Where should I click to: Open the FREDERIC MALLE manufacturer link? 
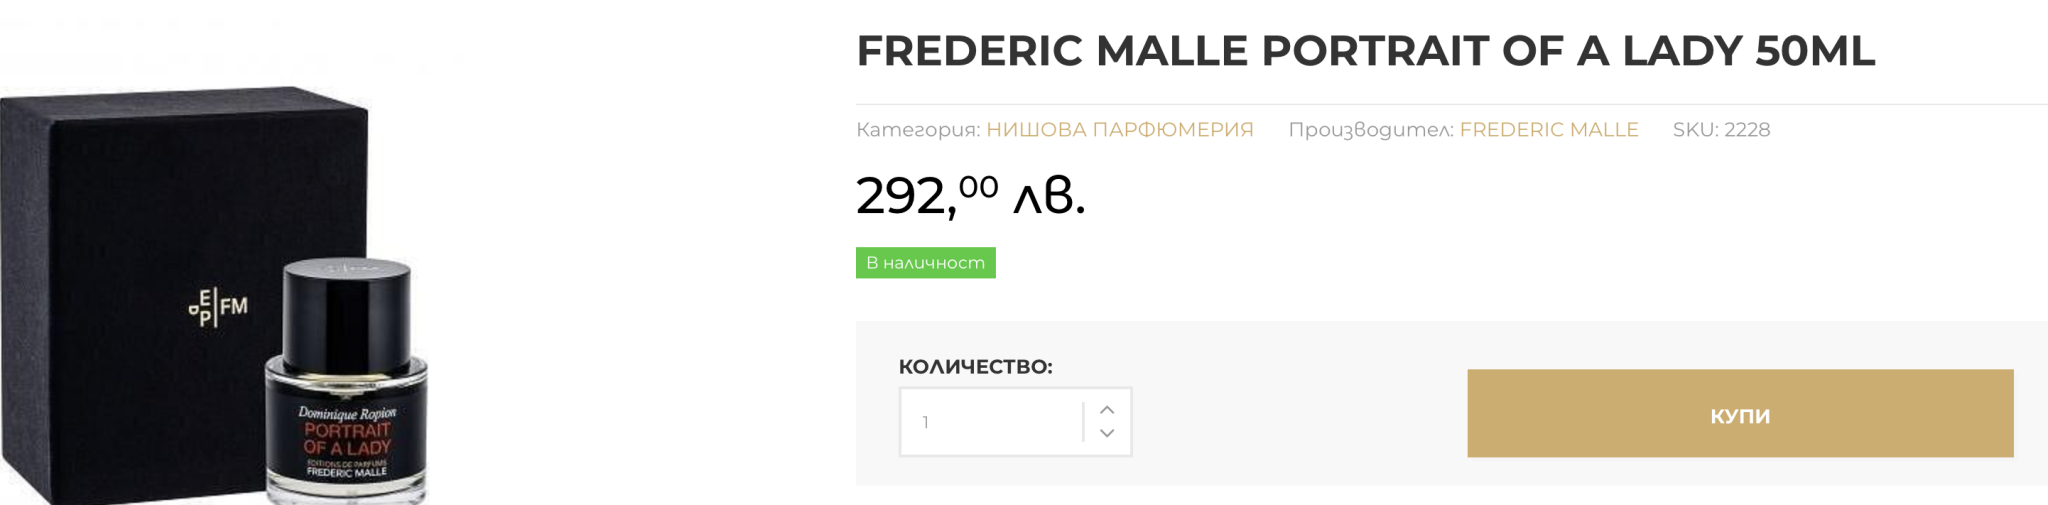[x=1548, y=130]
